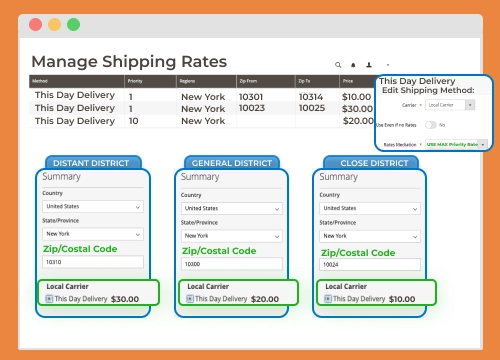Click the Manage Shipping Rates heading
The image size is (500, 360).
click(x=129, y=62)
